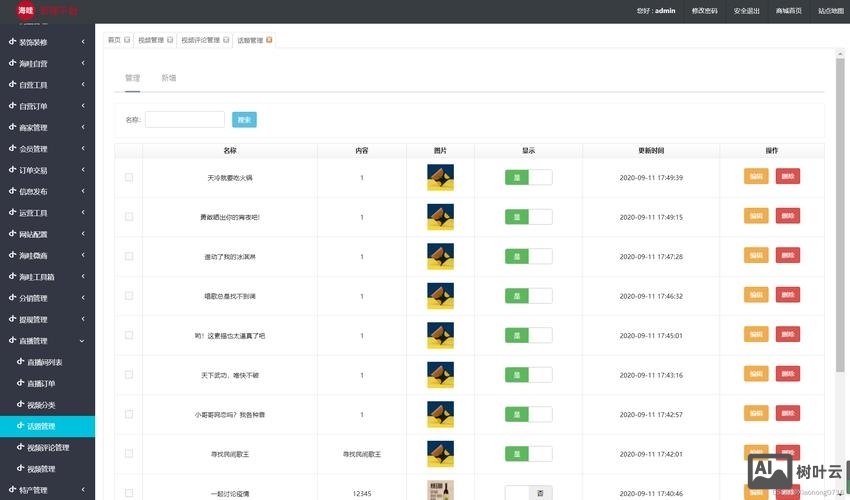Click the icon beside 特产管理 menu
Image resolution: width=850 pixels, height=500 pixels.
tap(12, 490)
